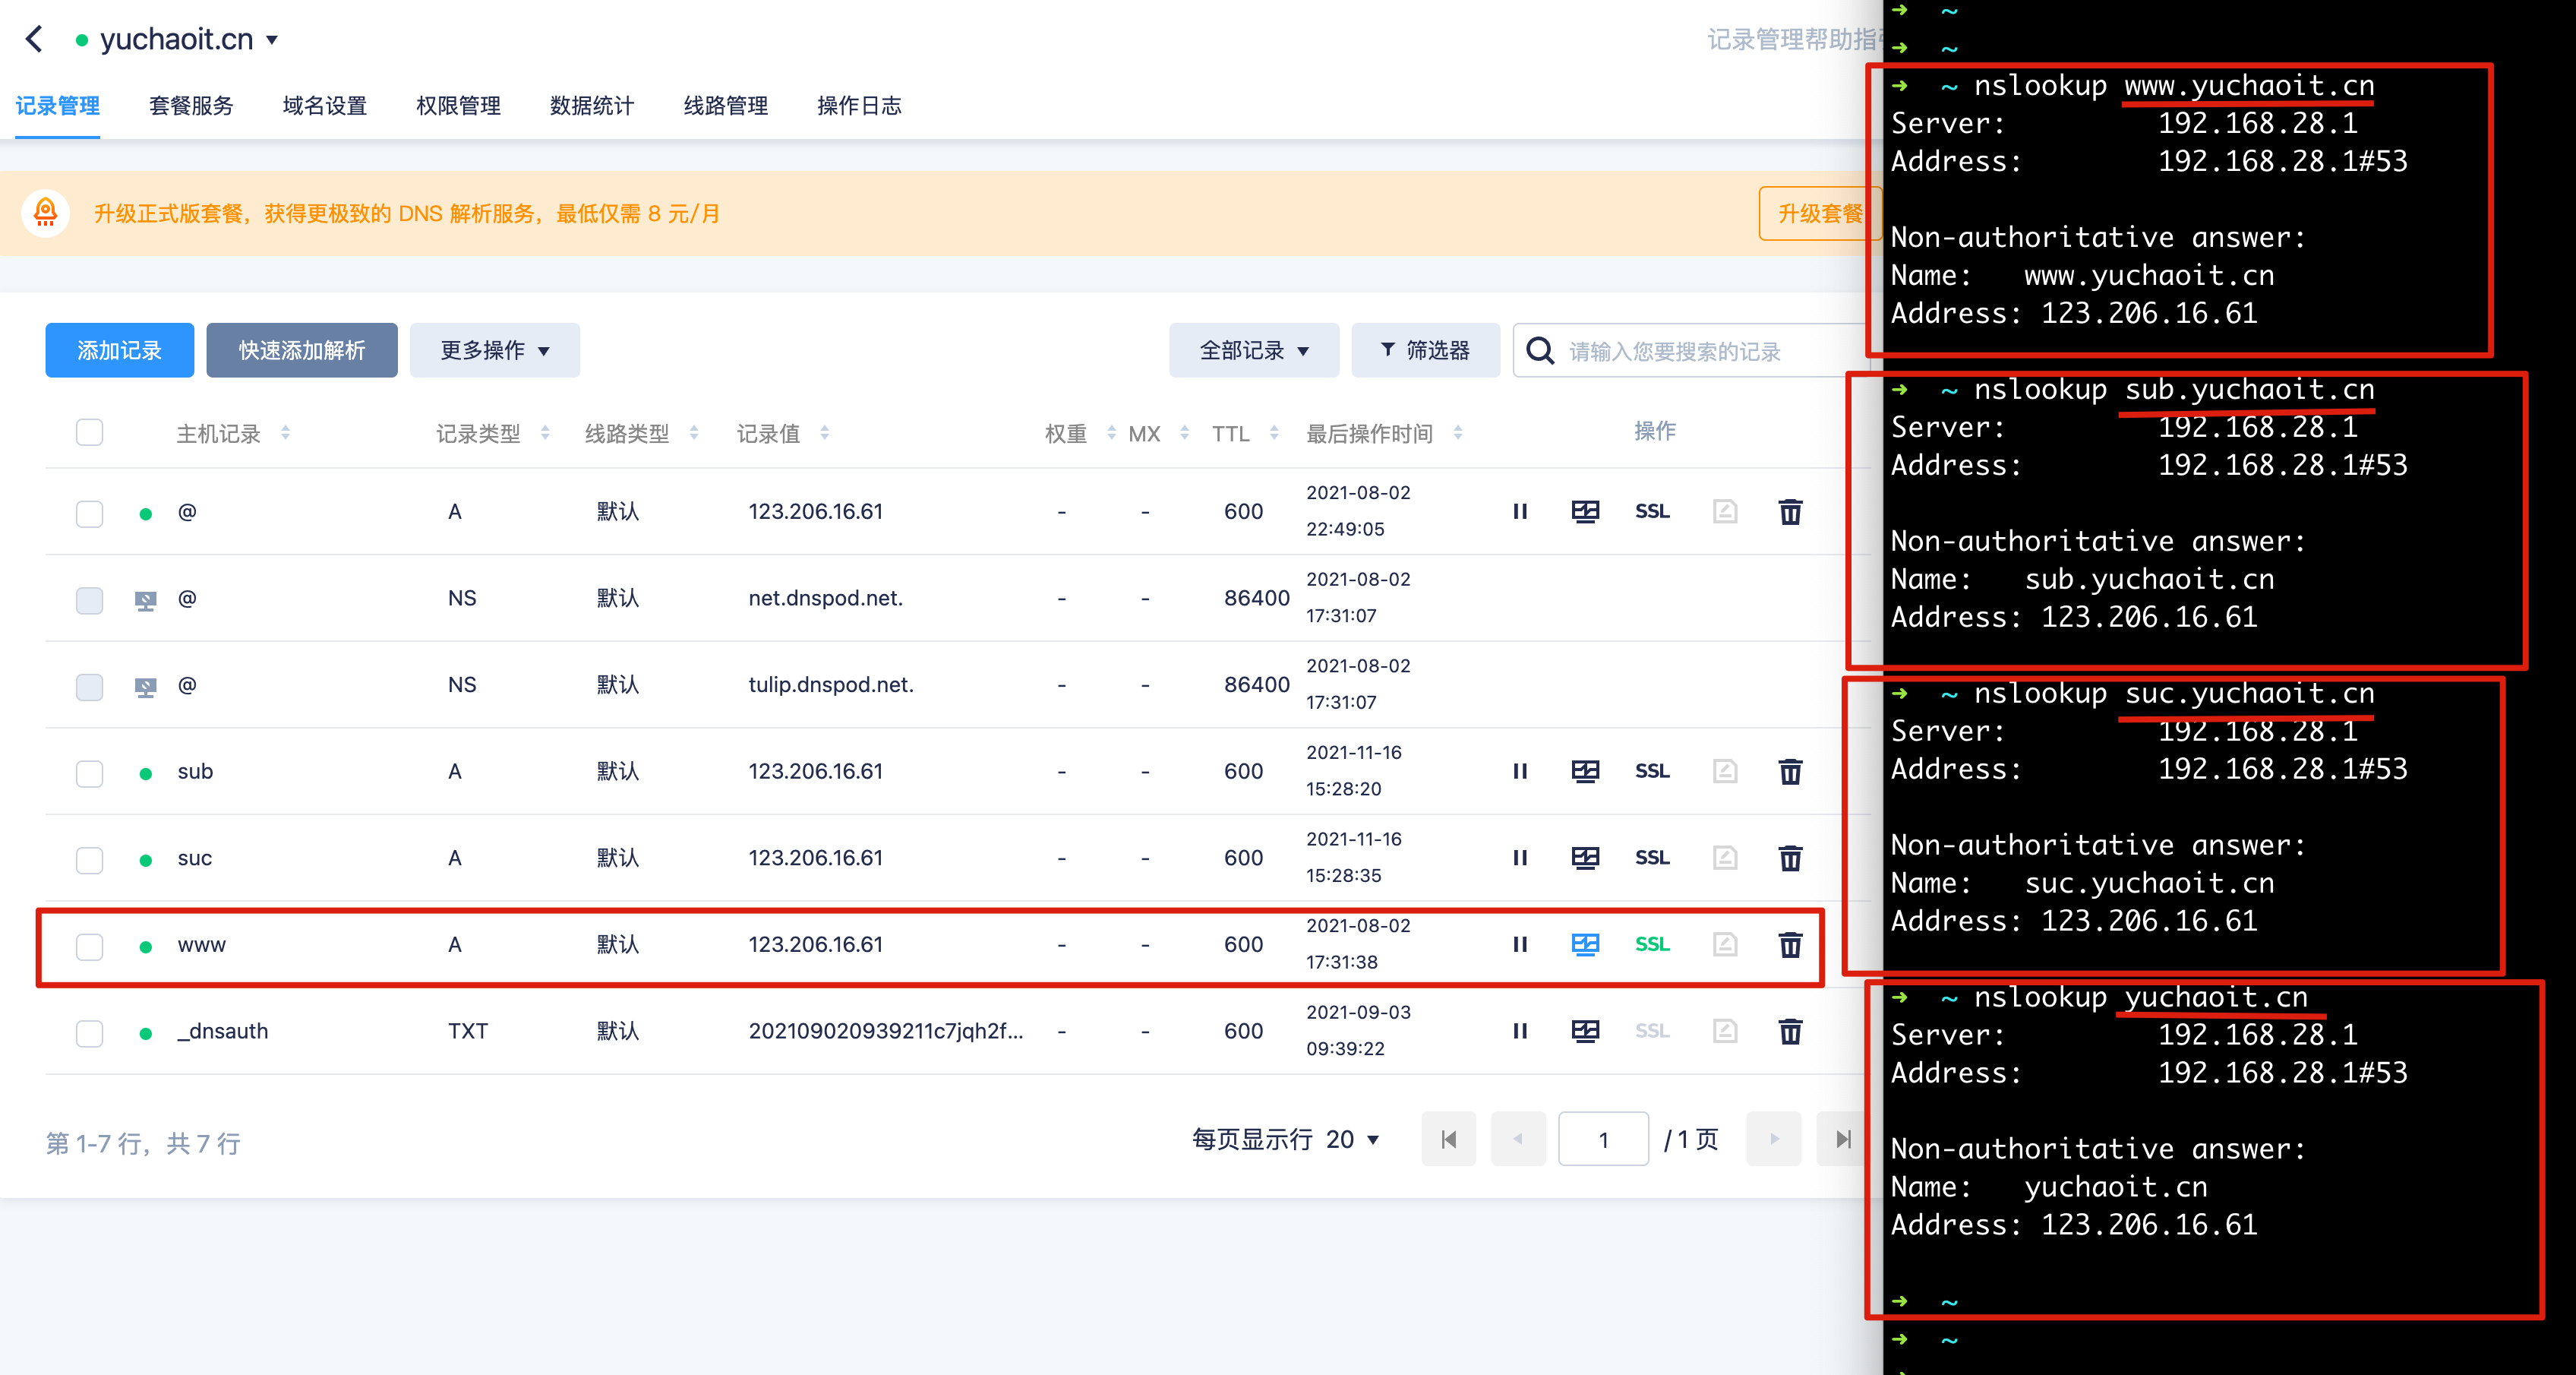Open the 操作日志 tab
The width and height of the screenshot is (2576, 1375).
(858, 105)
